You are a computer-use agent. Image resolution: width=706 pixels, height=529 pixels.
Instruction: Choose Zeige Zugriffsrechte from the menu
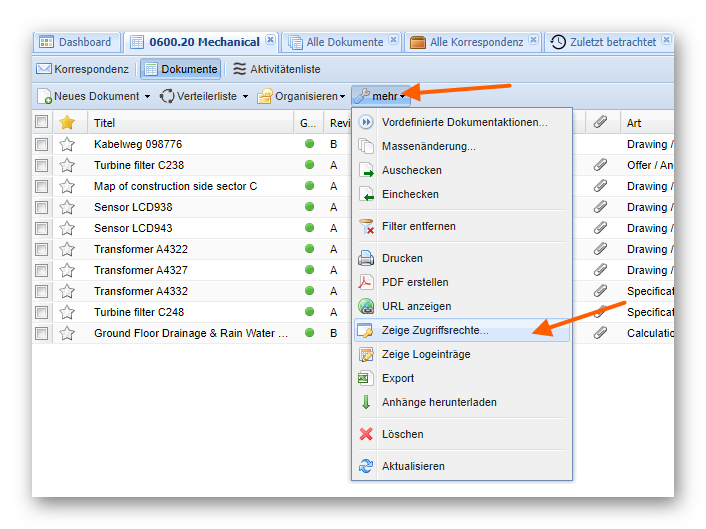point(435,330)
